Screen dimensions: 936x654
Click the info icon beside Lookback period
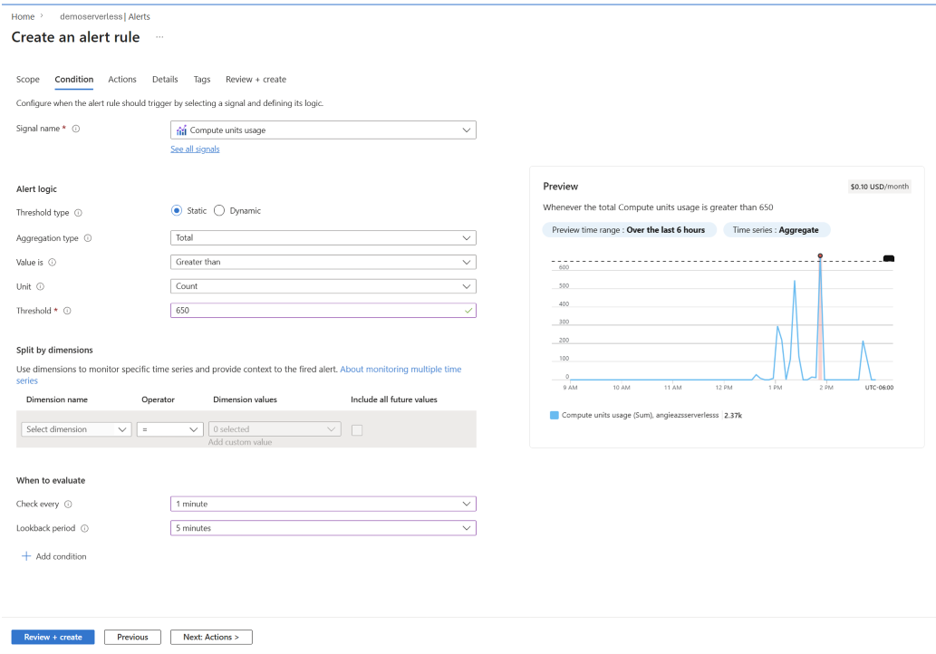(x=85, y=528)
